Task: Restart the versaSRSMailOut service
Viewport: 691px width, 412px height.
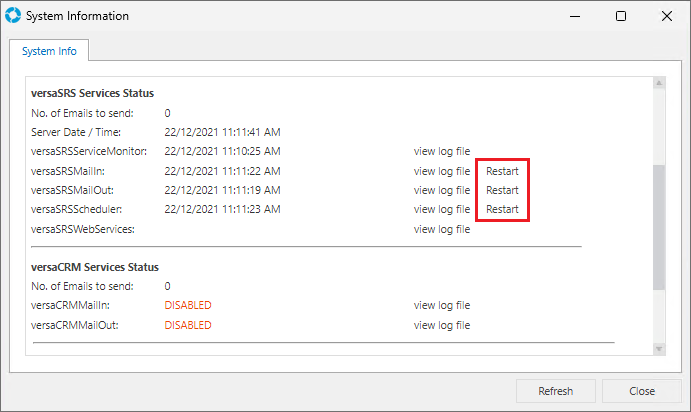Action: (502, 190)
